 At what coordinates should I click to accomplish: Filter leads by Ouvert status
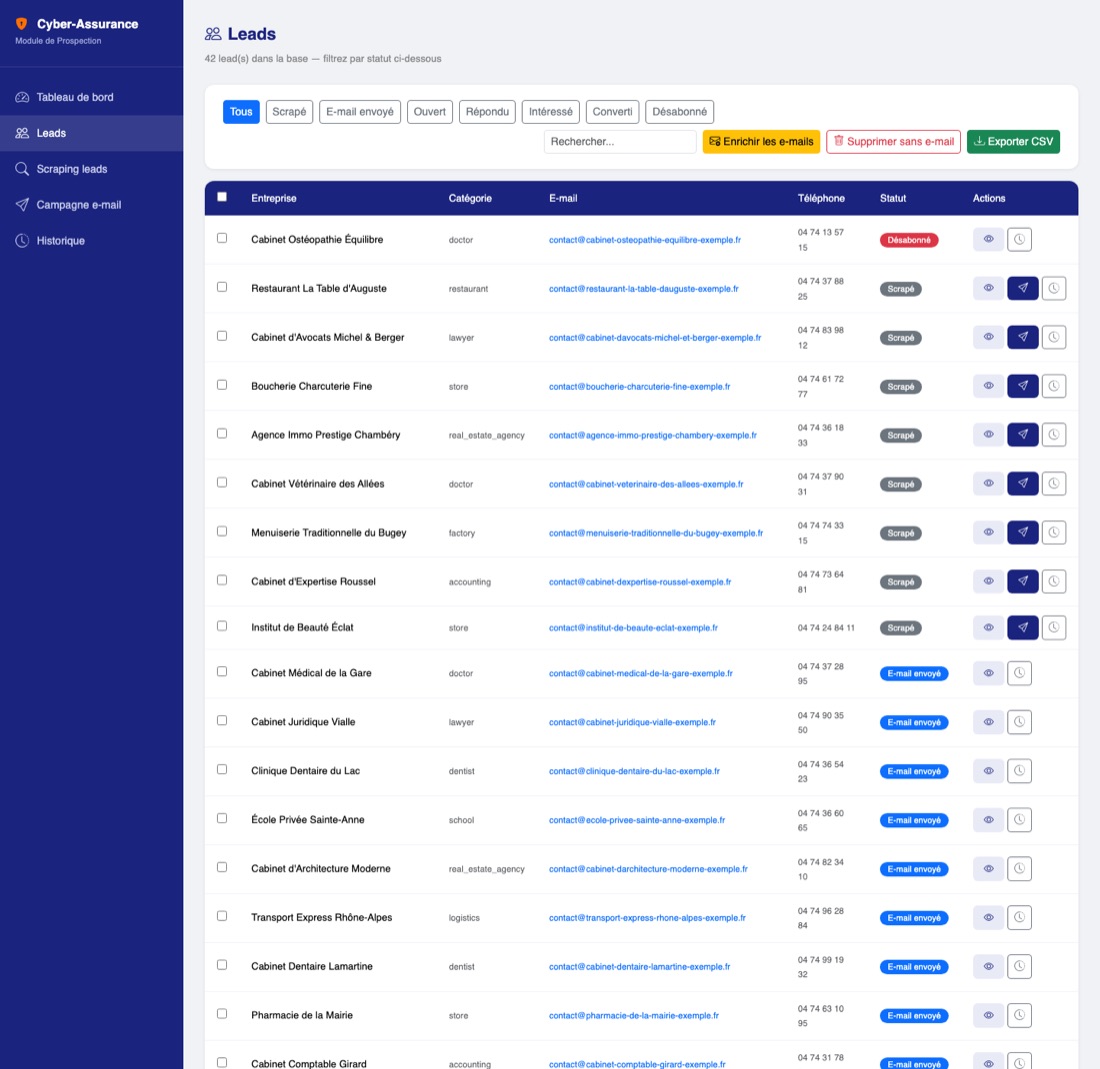pos(429,112)
